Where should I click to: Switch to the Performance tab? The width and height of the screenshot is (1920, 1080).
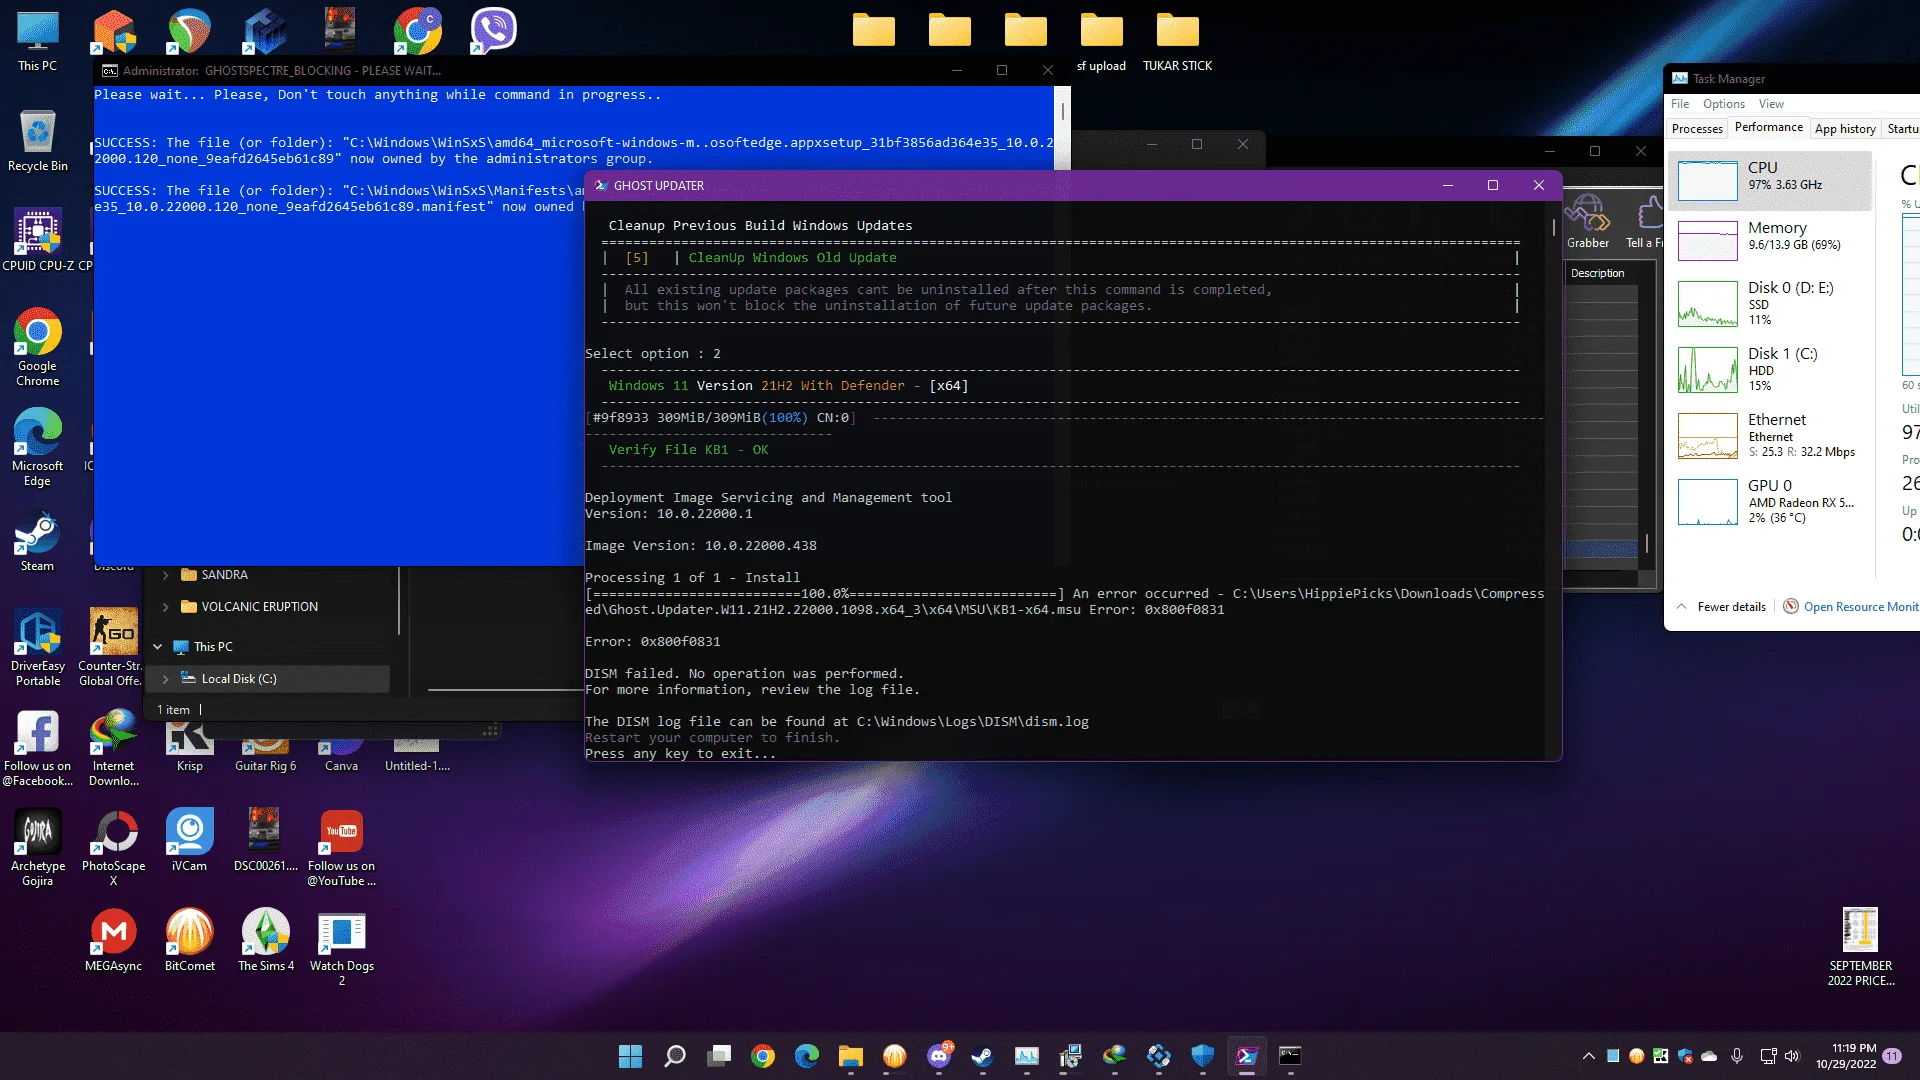point(1768,128)
